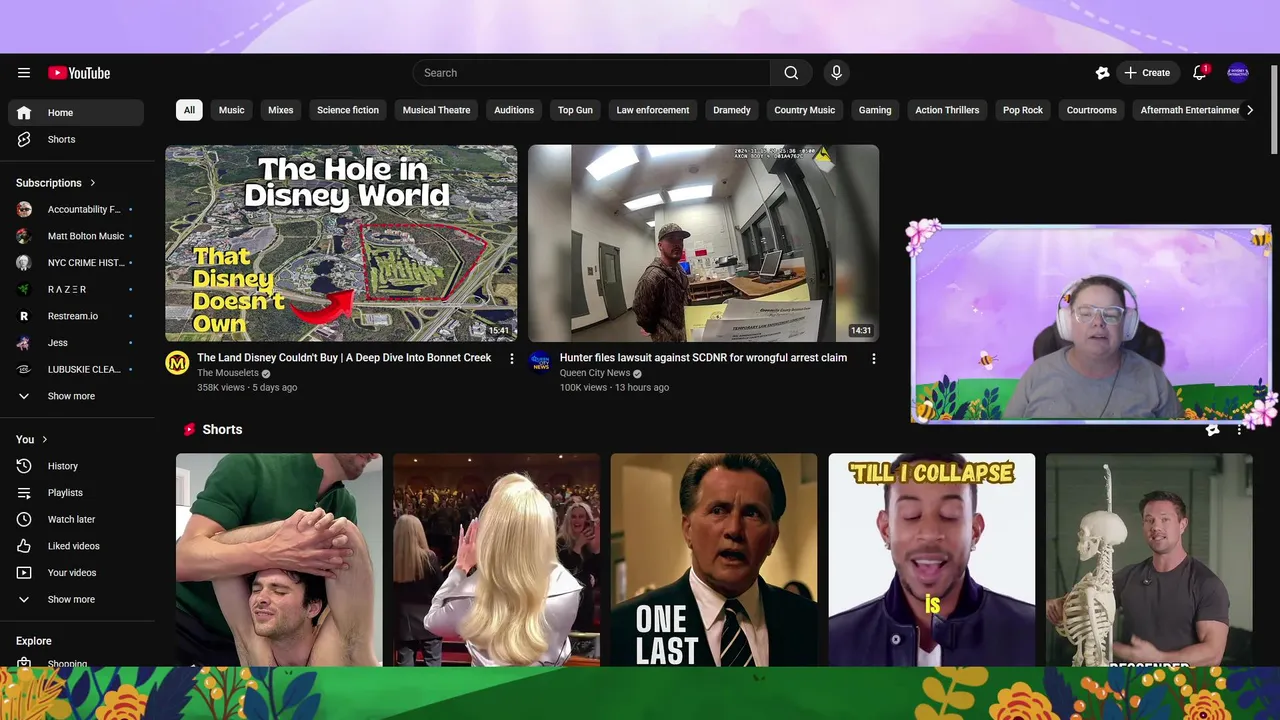Click the YouTube logo

[79, 73]
